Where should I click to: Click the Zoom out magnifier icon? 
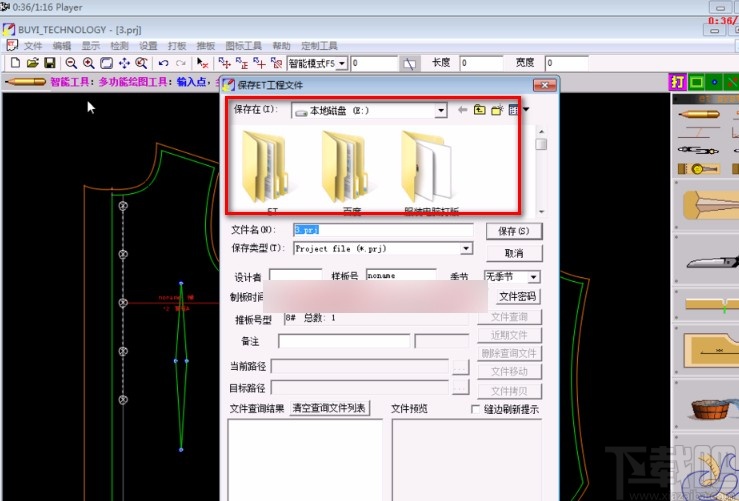pos(71,63)
